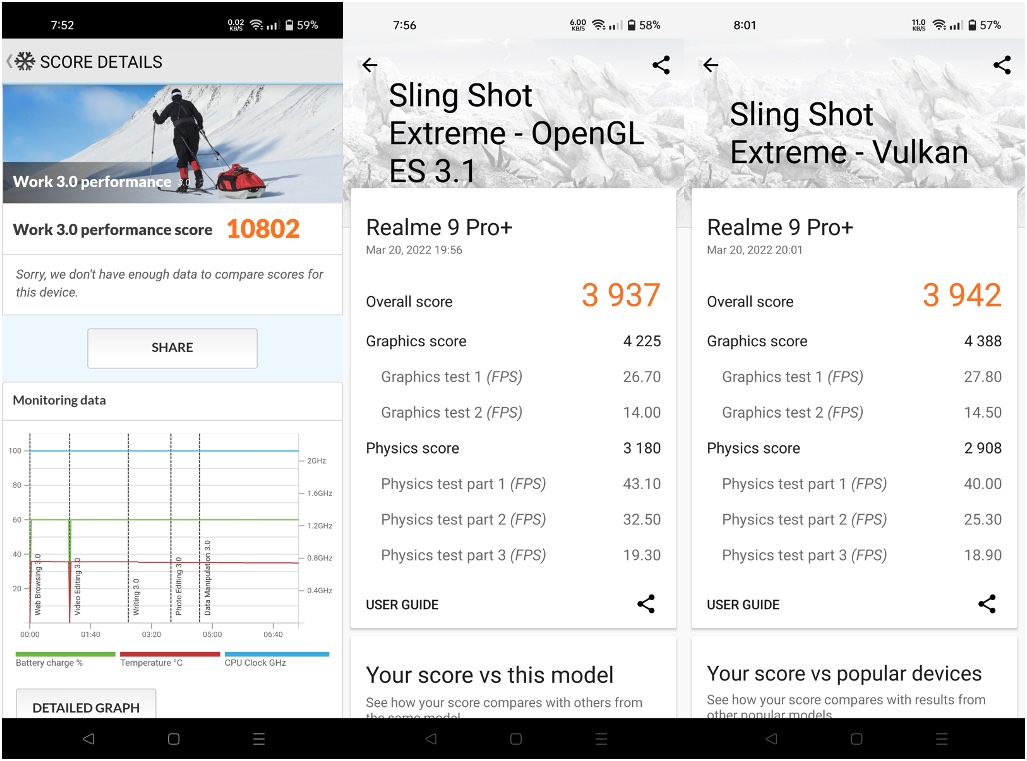Tap Android back triangle on PCMark screen

tap(88, 739)
